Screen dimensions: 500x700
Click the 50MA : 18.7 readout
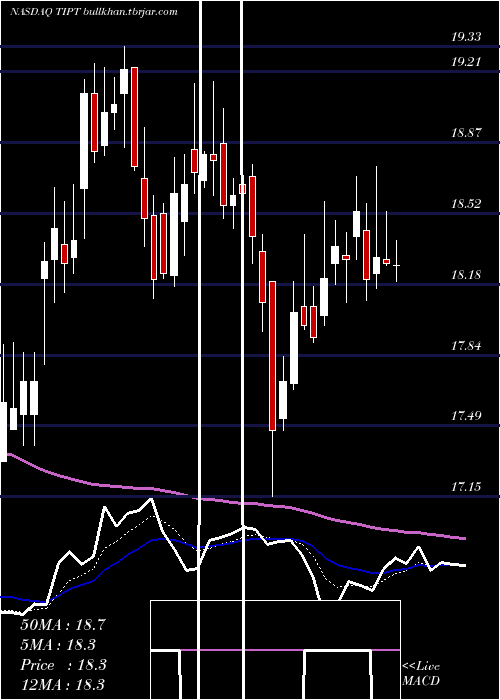(63, 625)
